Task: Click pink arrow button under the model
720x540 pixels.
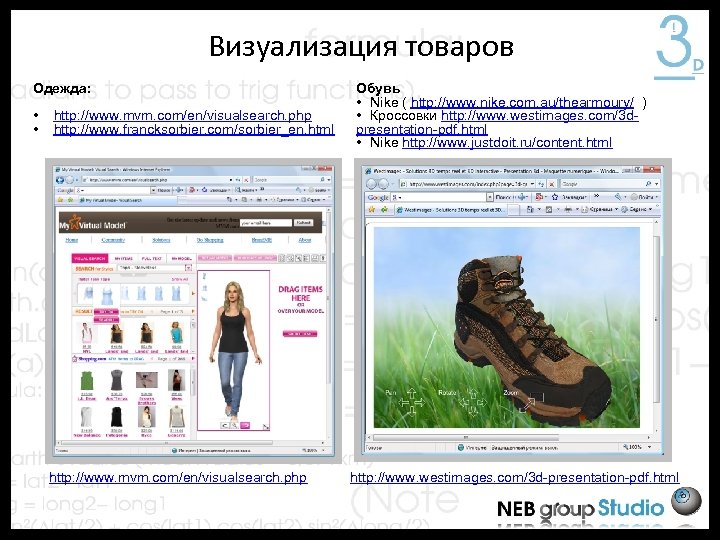Action: 245,425
